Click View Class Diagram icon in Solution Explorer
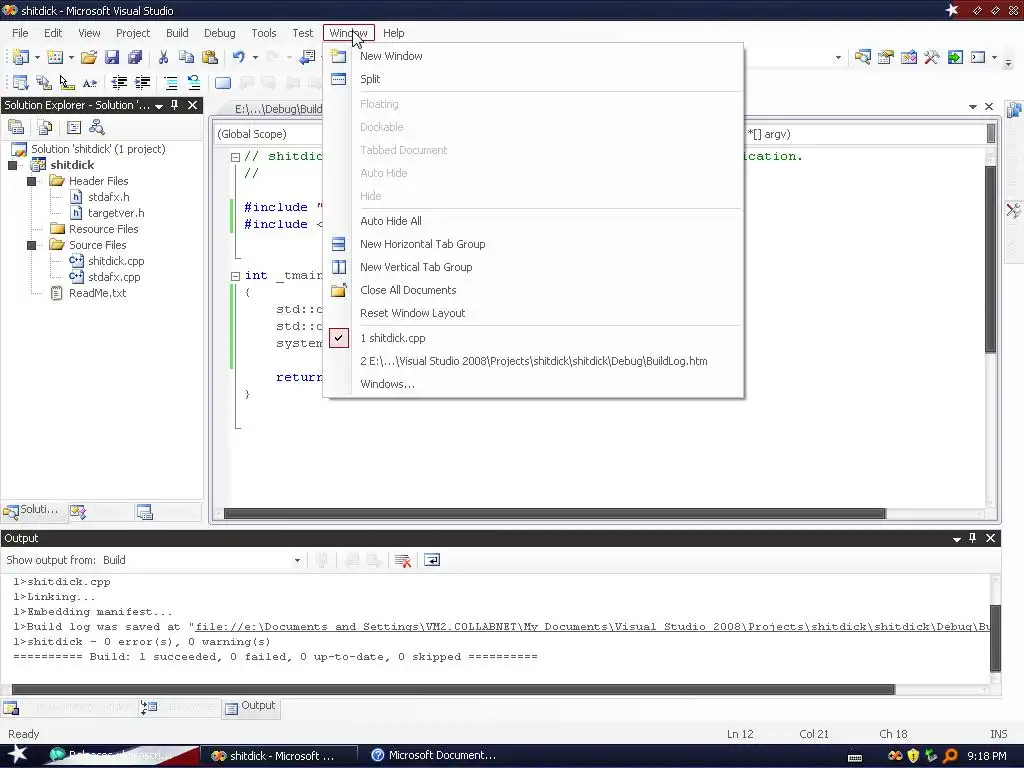Image resolution: width=1024 pixels, height=768 pixels. pos(97,127)
